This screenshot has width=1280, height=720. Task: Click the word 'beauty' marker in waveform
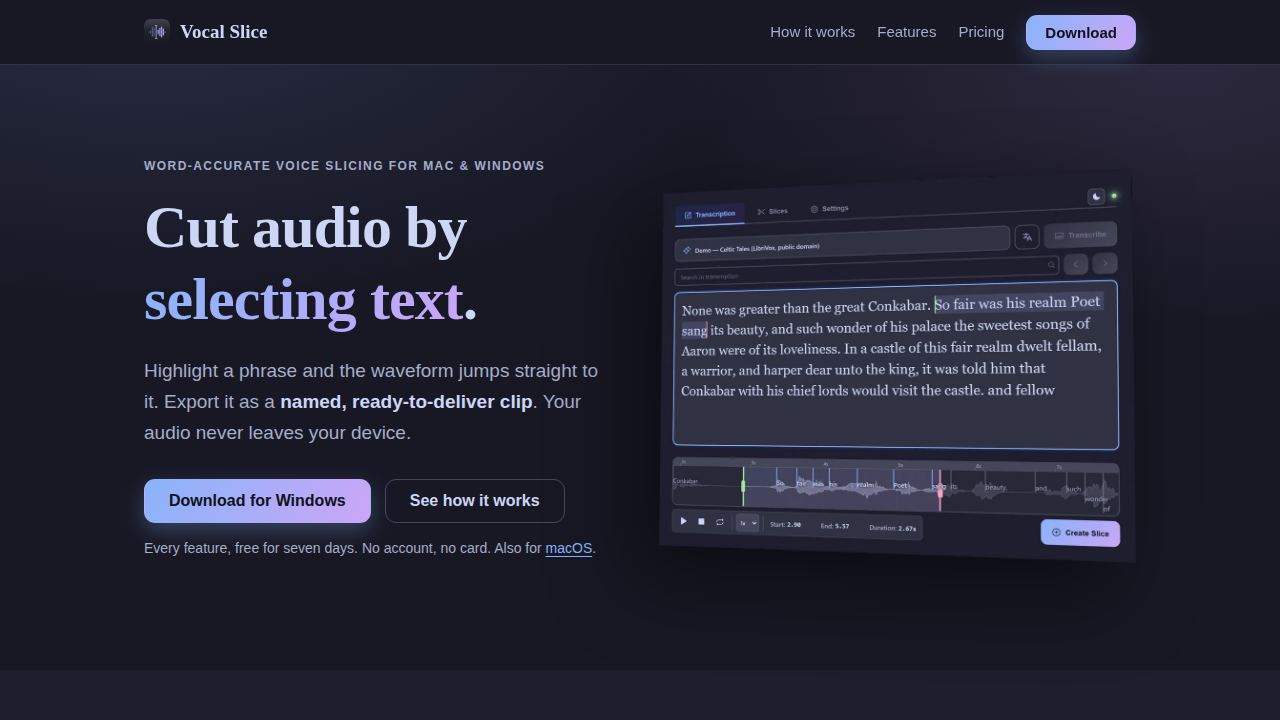[x=995, y=488]
